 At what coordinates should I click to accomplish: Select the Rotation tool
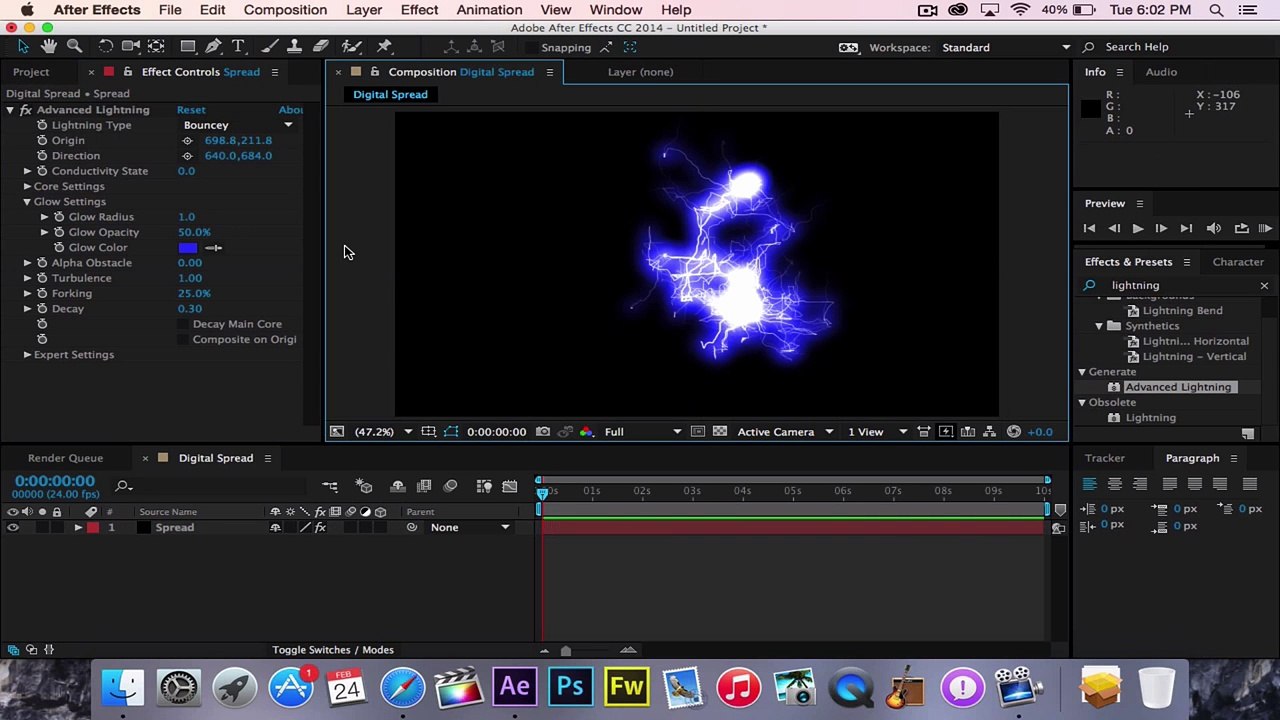click(x=105, y=47)
